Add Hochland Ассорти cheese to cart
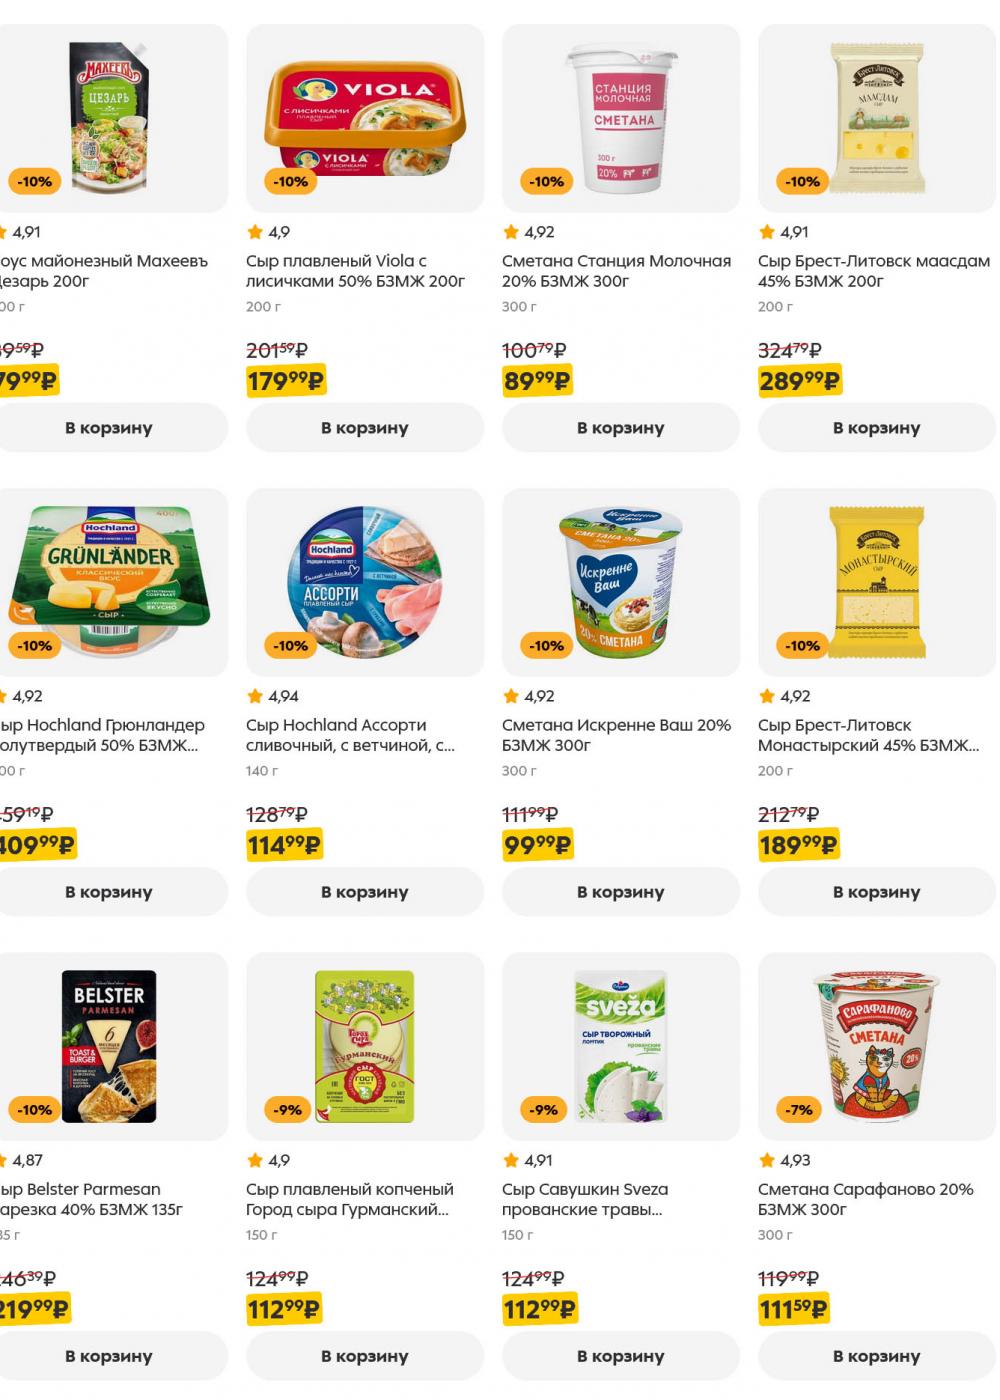Image resolution: width=1000 pixels, height=1400 pixels. (x=365, y=892)
